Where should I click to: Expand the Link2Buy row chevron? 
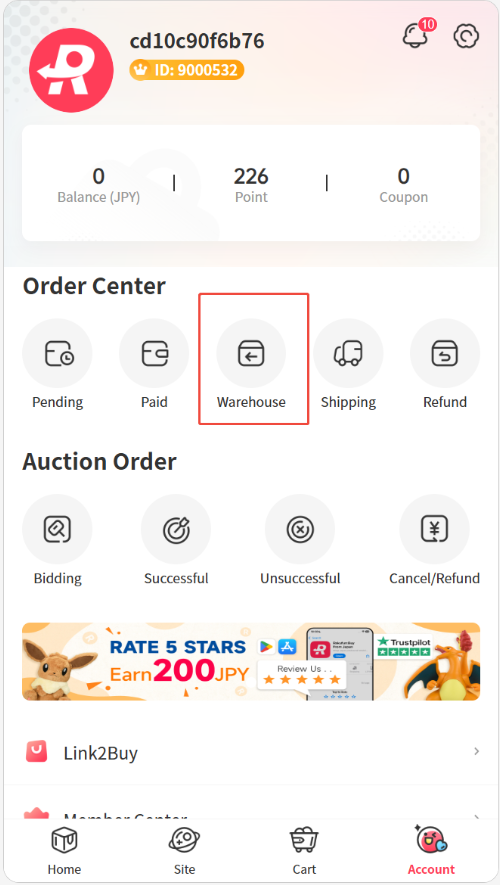(x=477, y=751)
